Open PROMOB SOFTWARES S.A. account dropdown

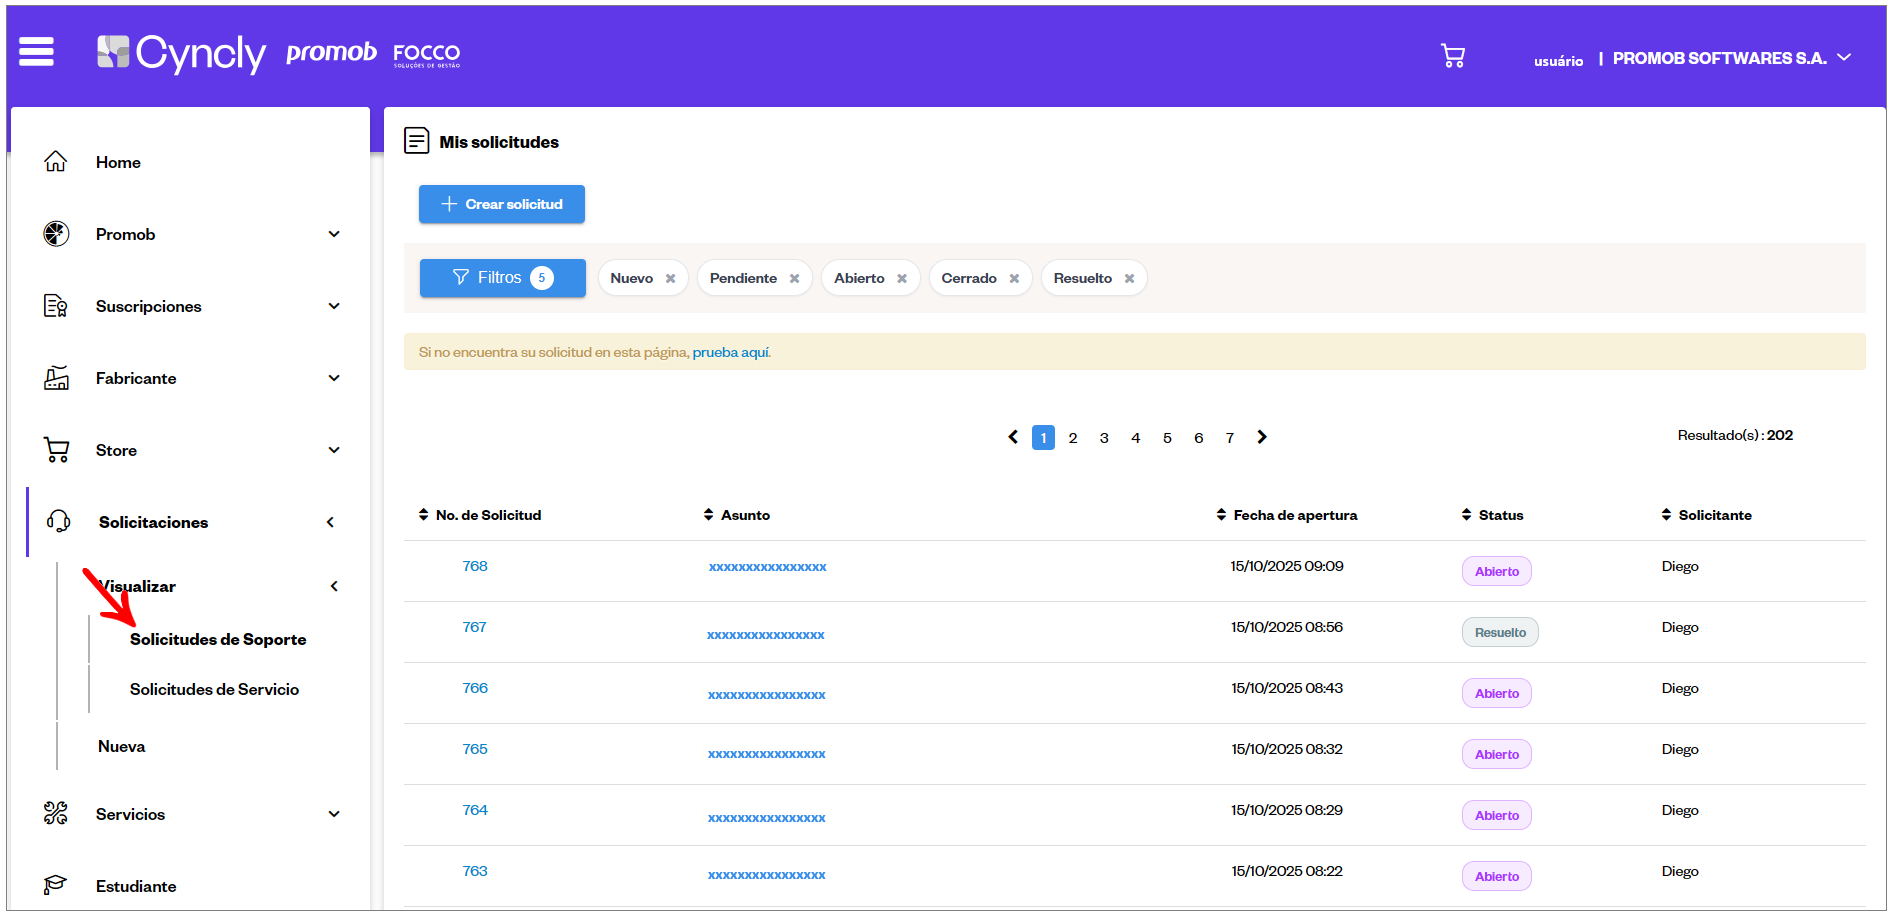click(x=1844, y=58)
